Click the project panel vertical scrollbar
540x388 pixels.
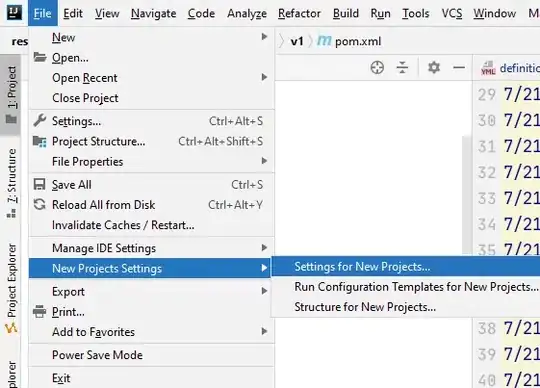coord(467,195)
